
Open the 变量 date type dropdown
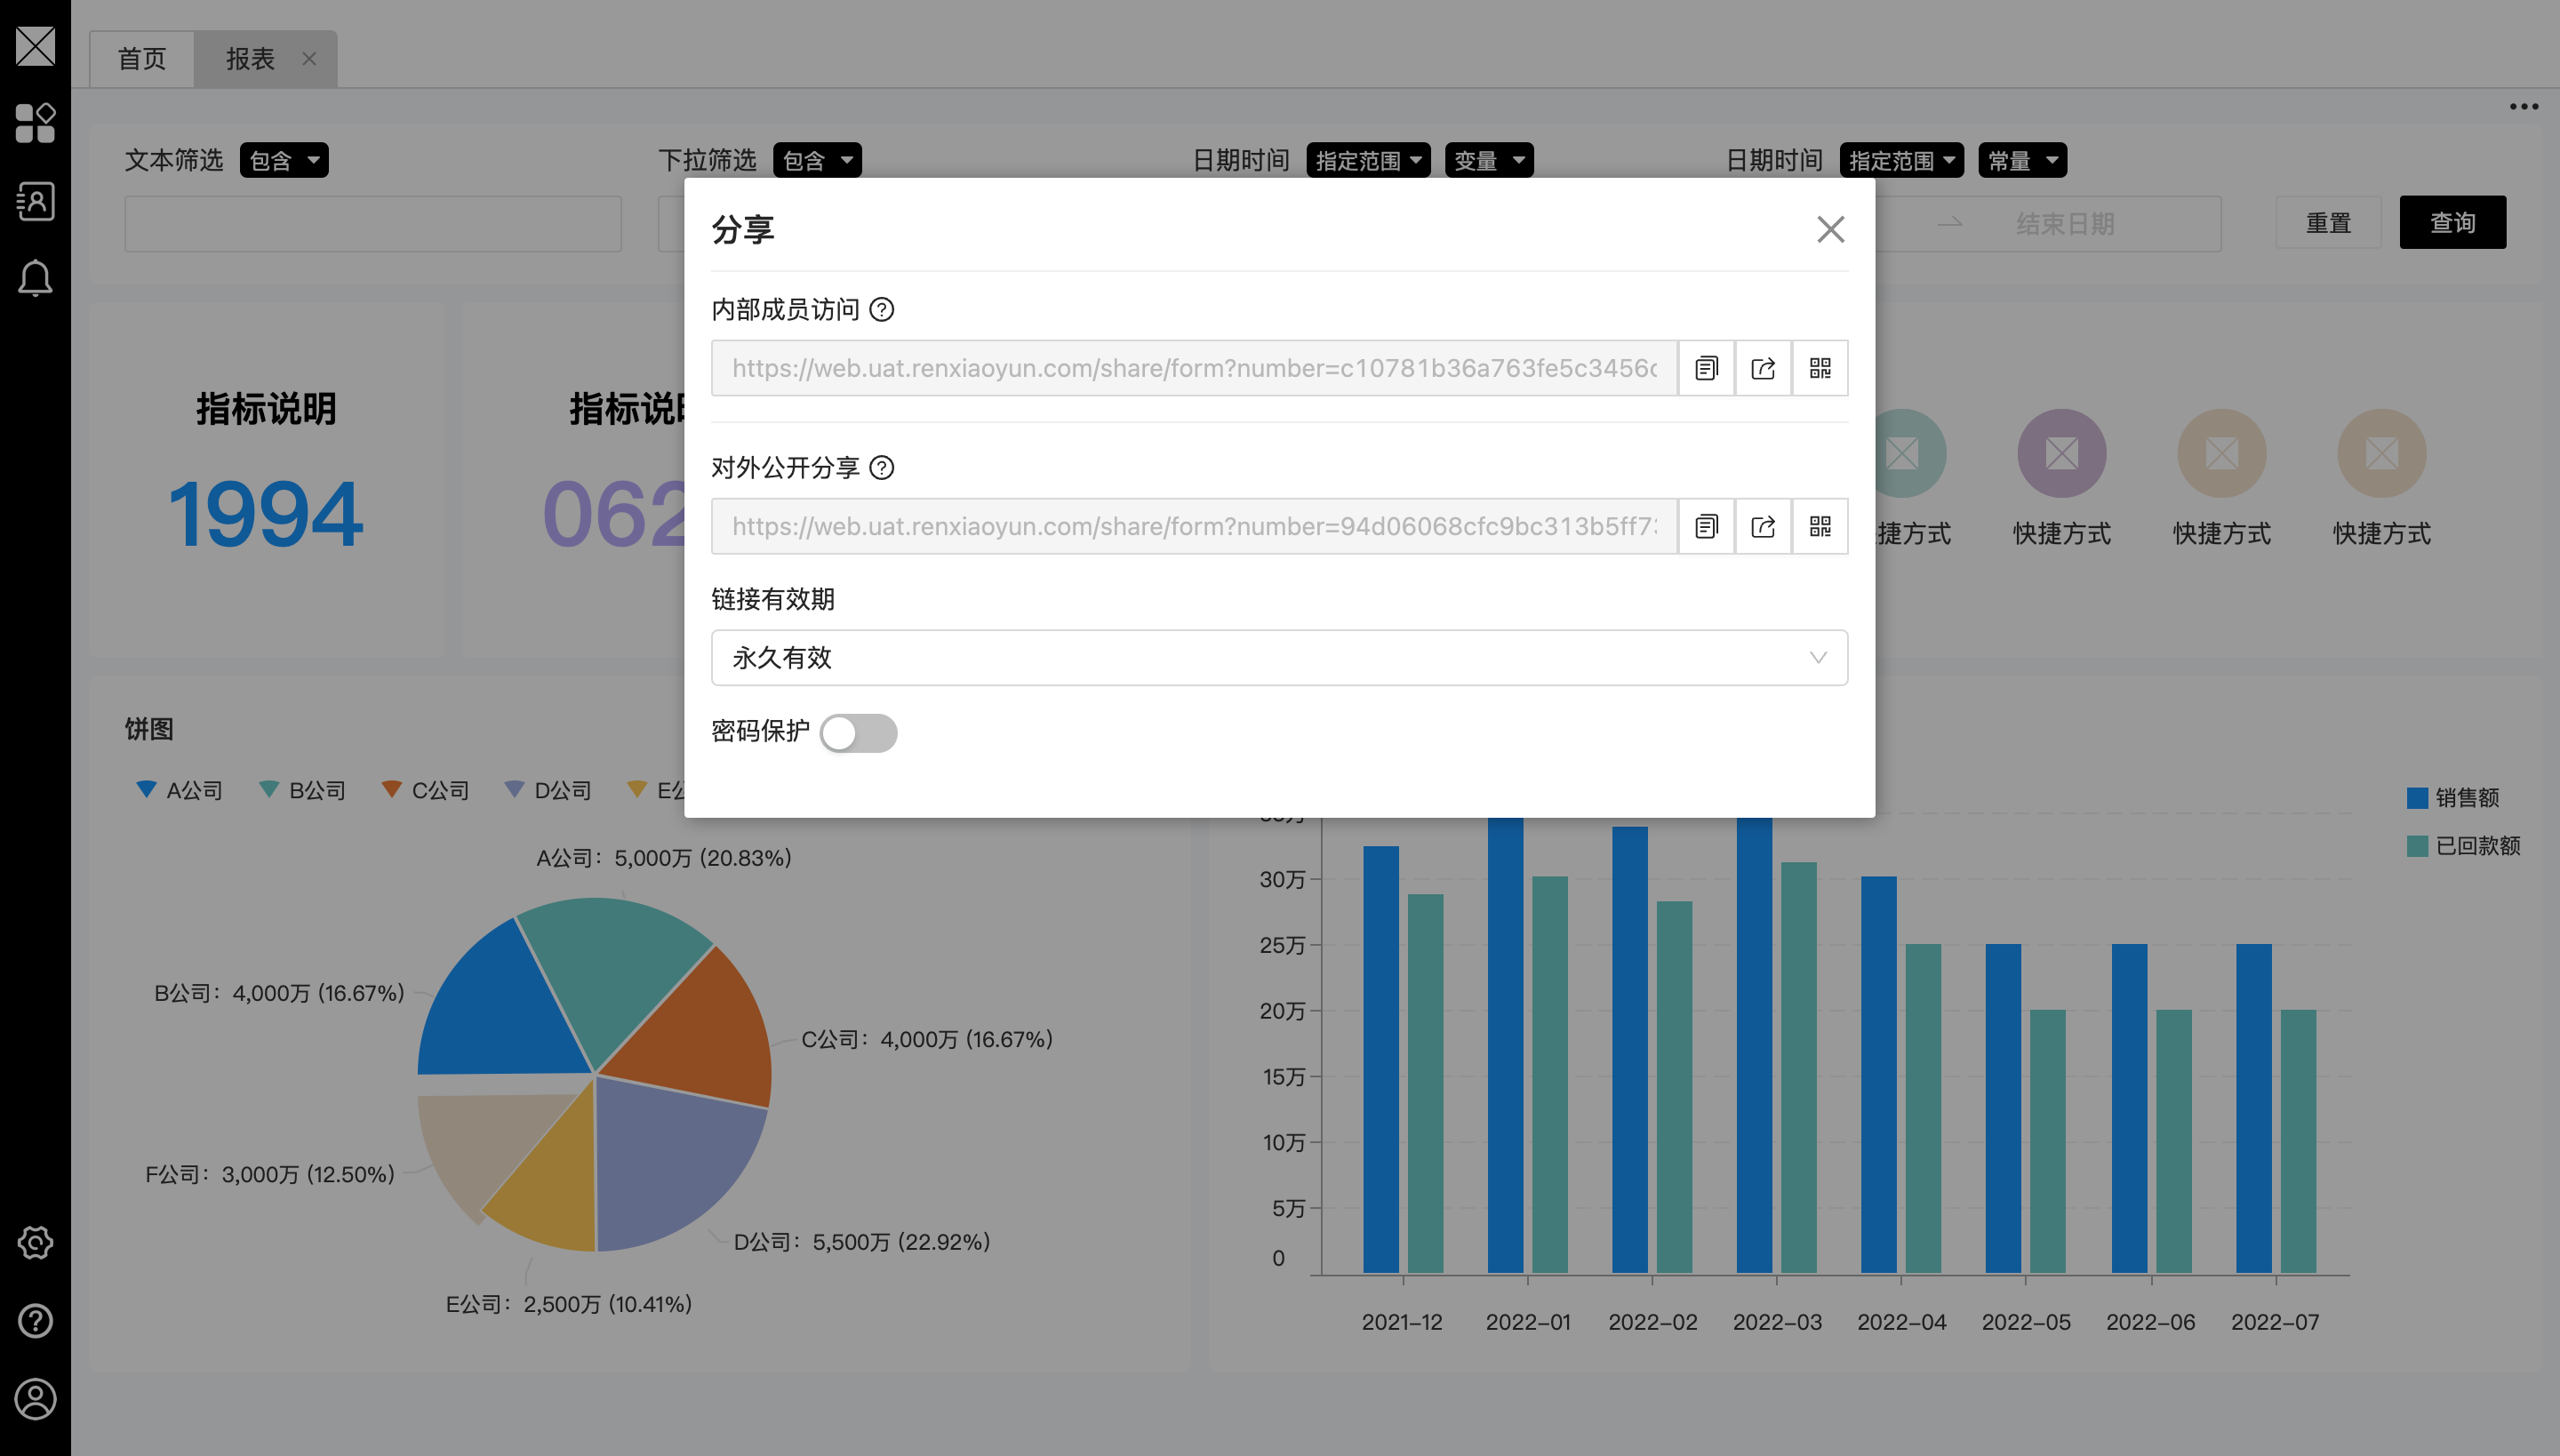[x=1488, y=160]
